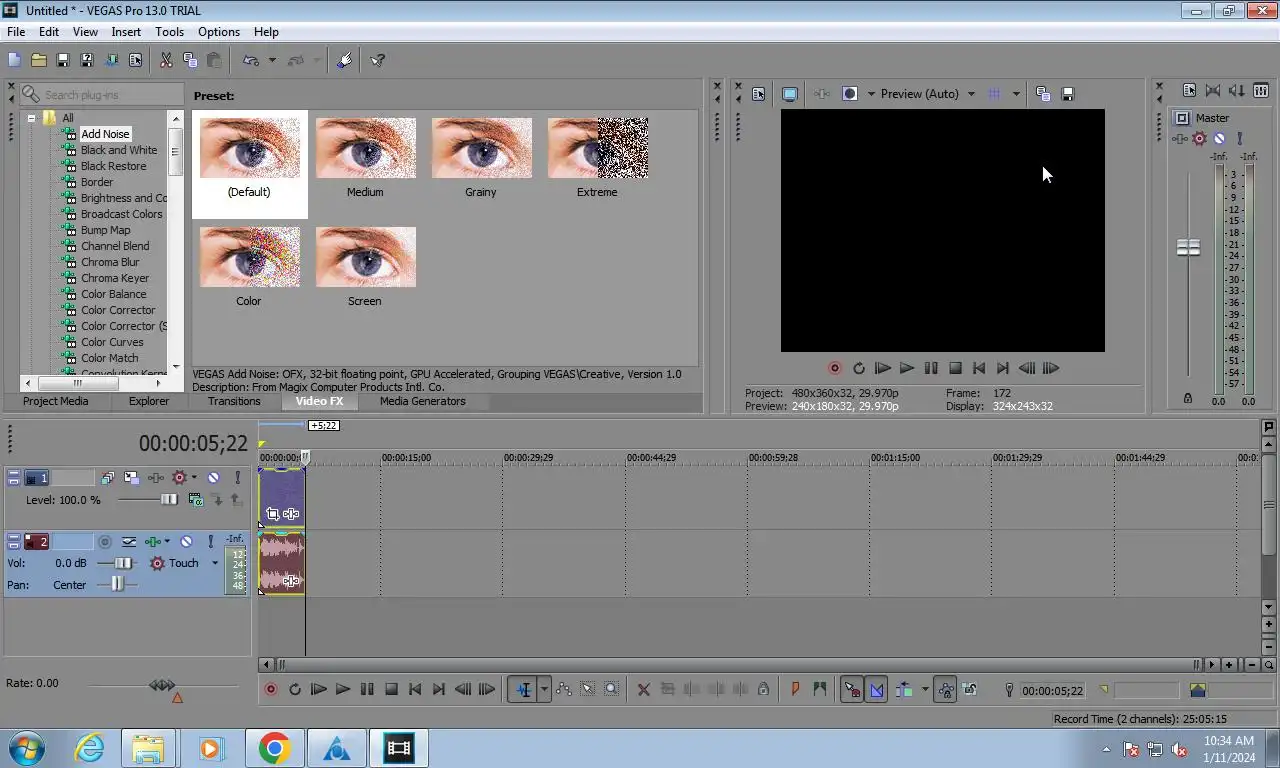Select Chroma Keyer in plug-in list

click(x=115, y=278)
